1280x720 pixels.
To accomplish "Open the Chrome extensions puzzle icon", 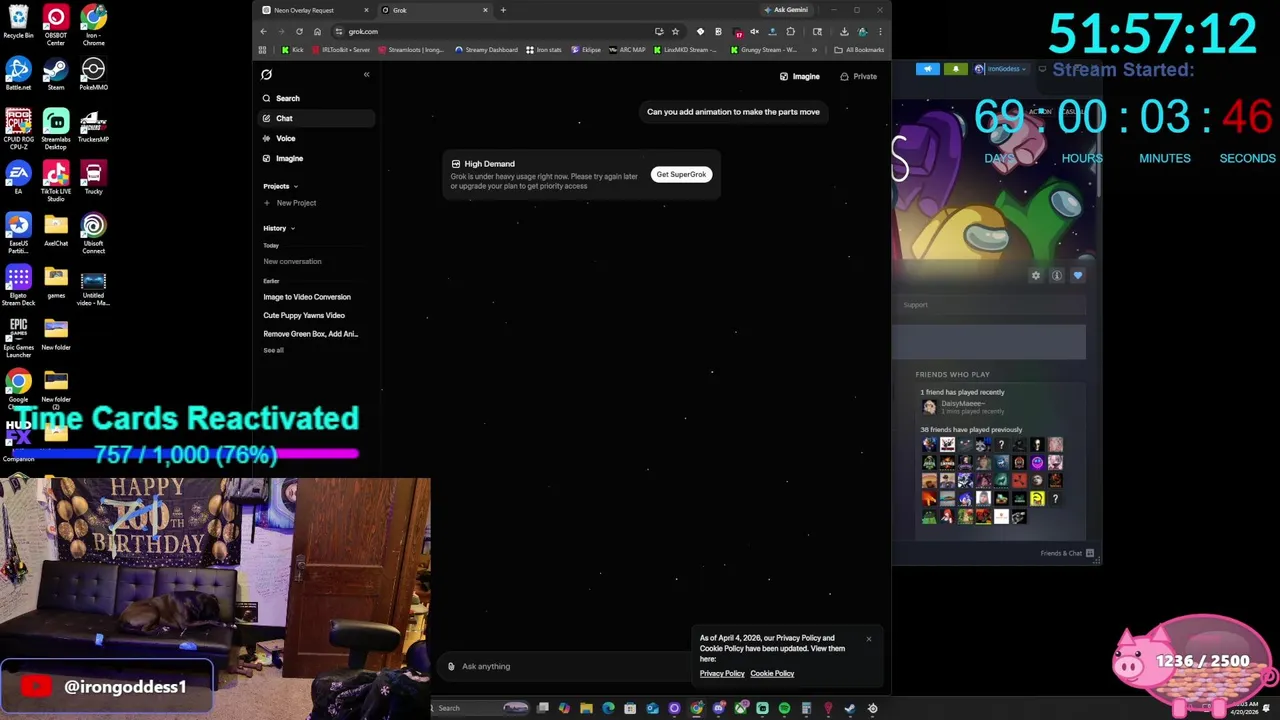I will coord(790,31).
